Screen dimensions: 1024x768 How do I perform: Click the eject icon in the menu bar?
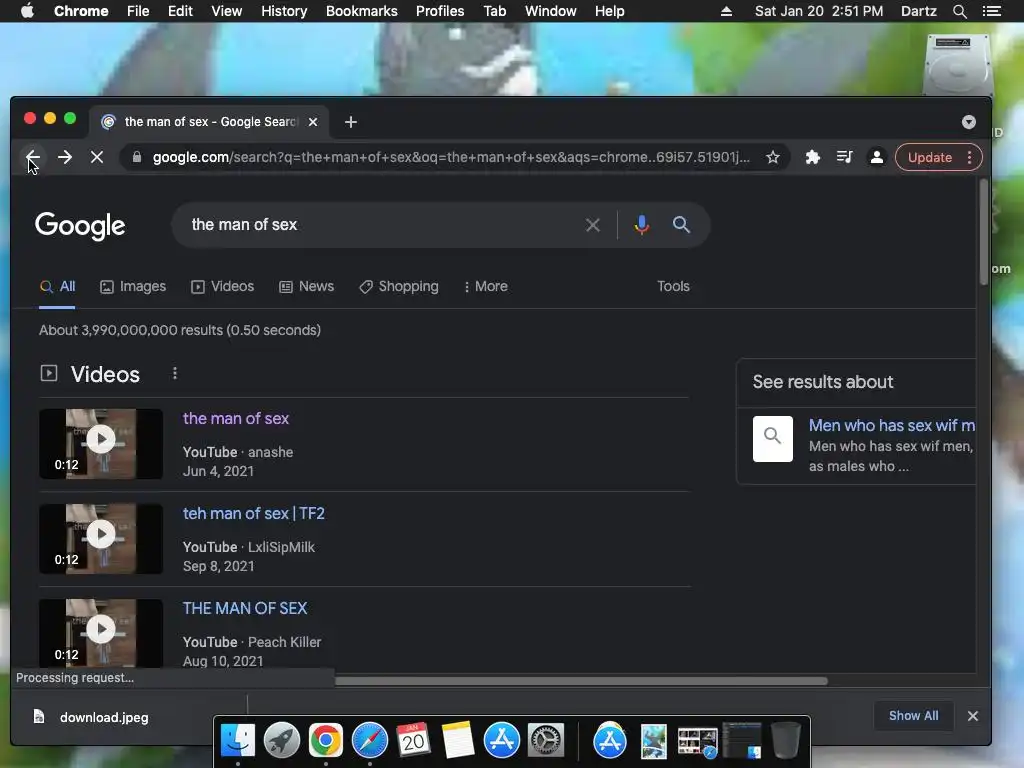726,11
